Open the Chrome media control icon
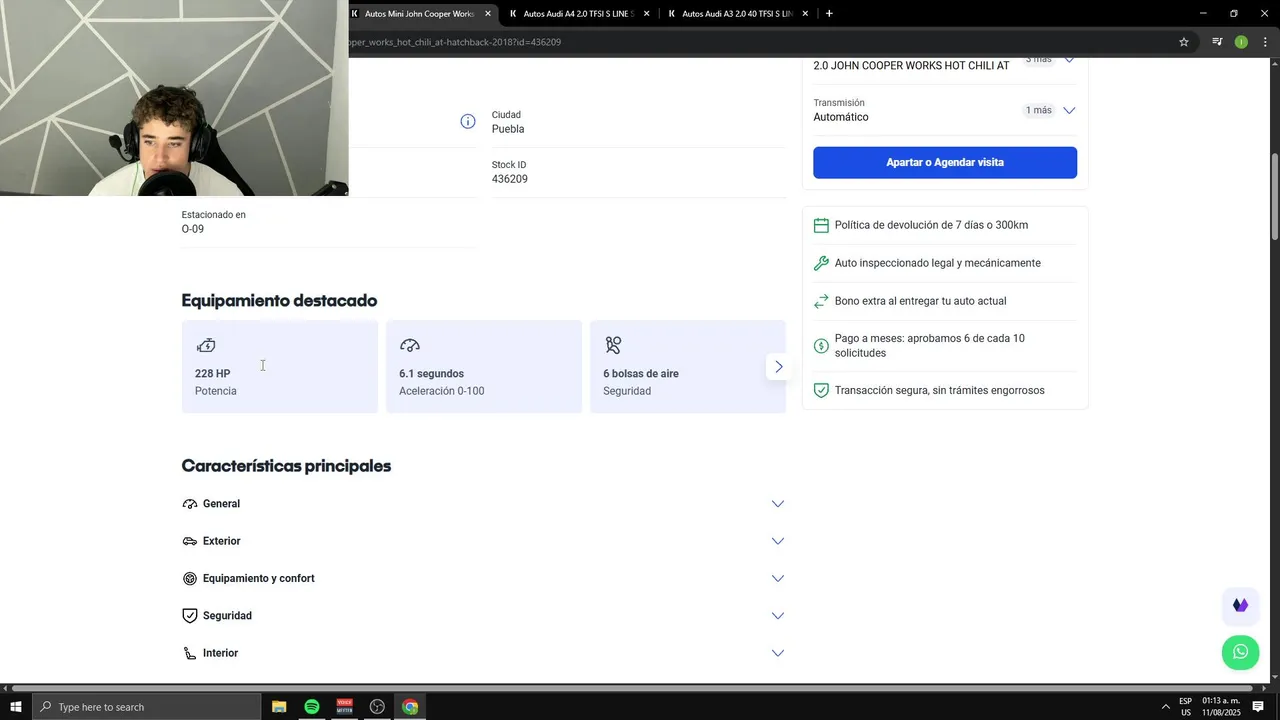The image size is (1280, 720). pyautogui.click(x=1217, y=42)
